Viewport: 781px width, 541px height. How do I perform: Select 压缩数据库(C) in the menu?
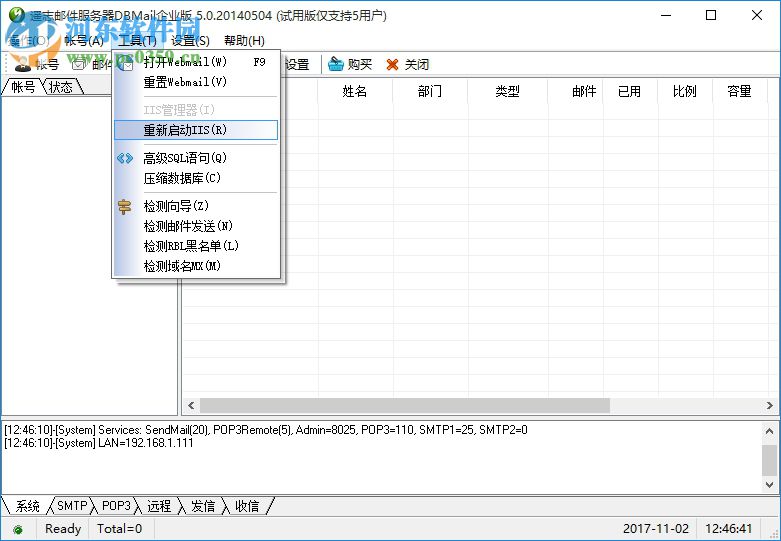(196, 178)
